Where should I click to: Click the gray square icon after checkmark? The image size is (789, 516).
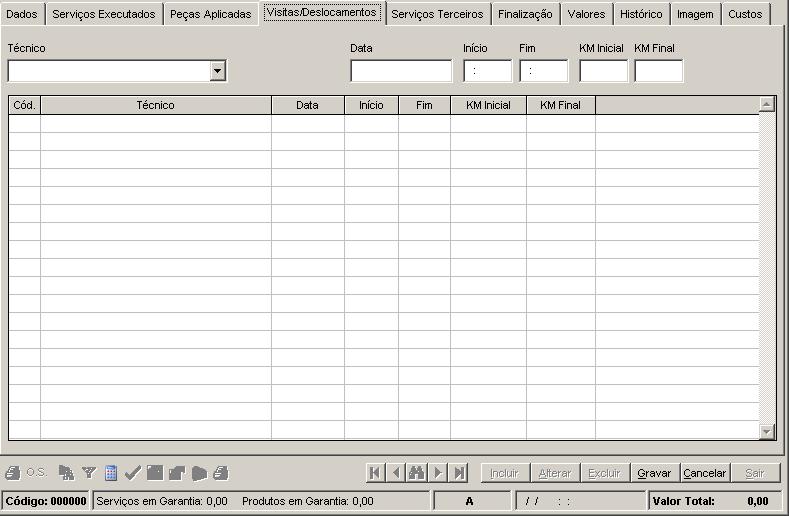coord(155,473)
